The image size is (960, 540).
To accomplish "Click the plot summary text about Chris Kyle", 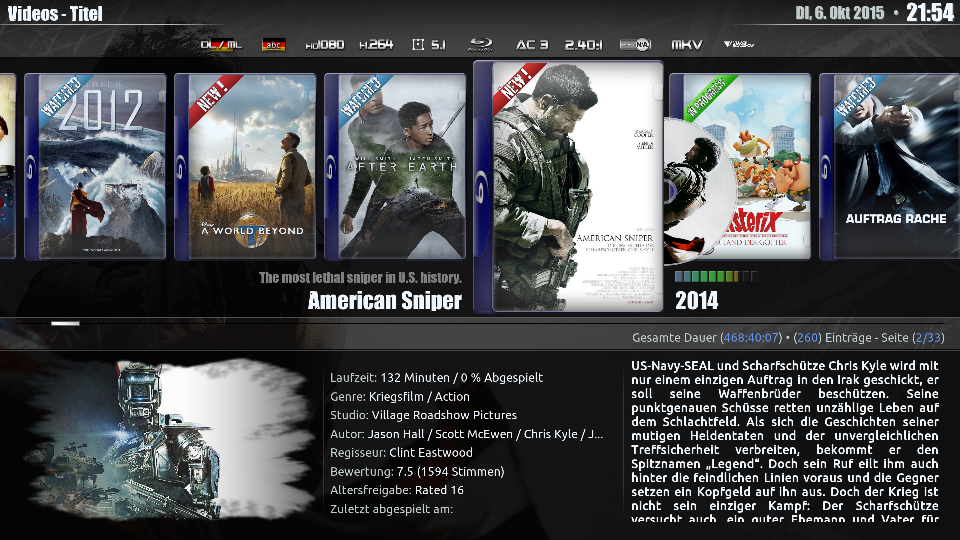I will (784, 441).
